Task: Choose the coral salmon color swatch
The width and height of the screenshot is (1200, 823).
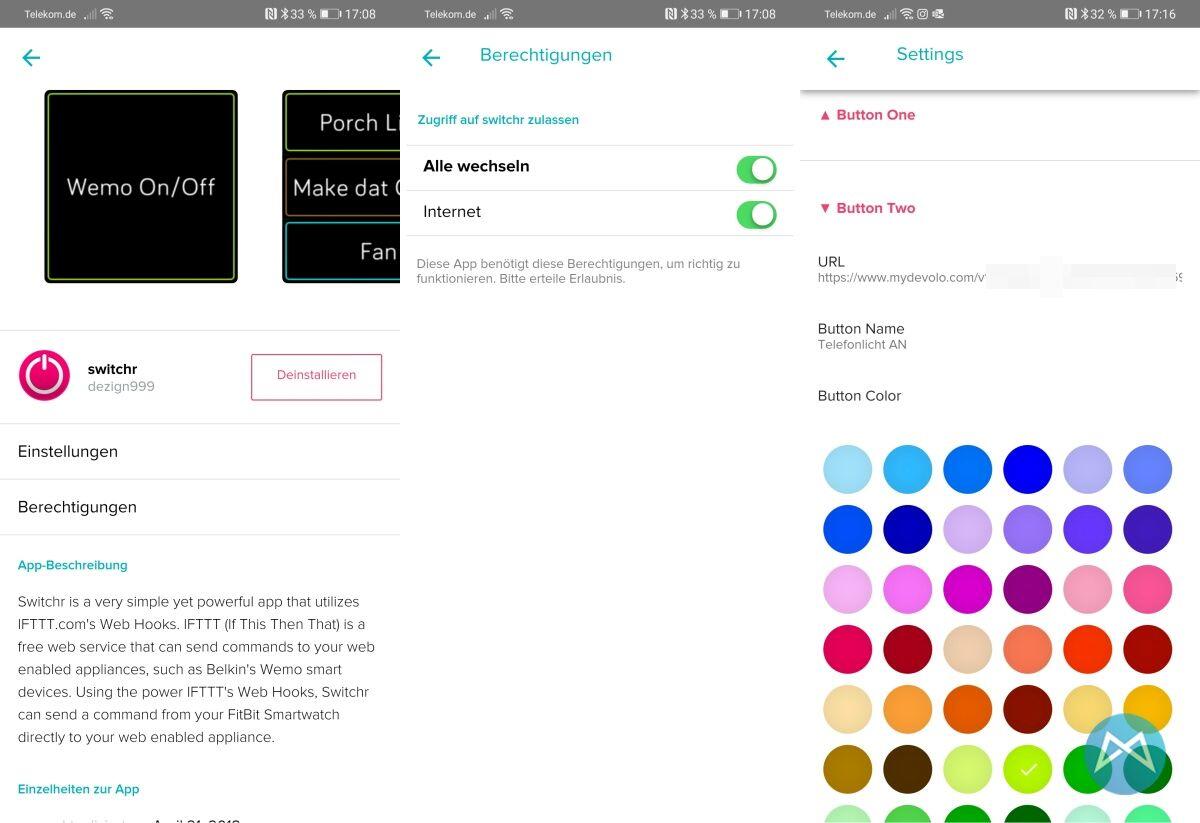Action: pyautogui.click(x=1028, y=649)
